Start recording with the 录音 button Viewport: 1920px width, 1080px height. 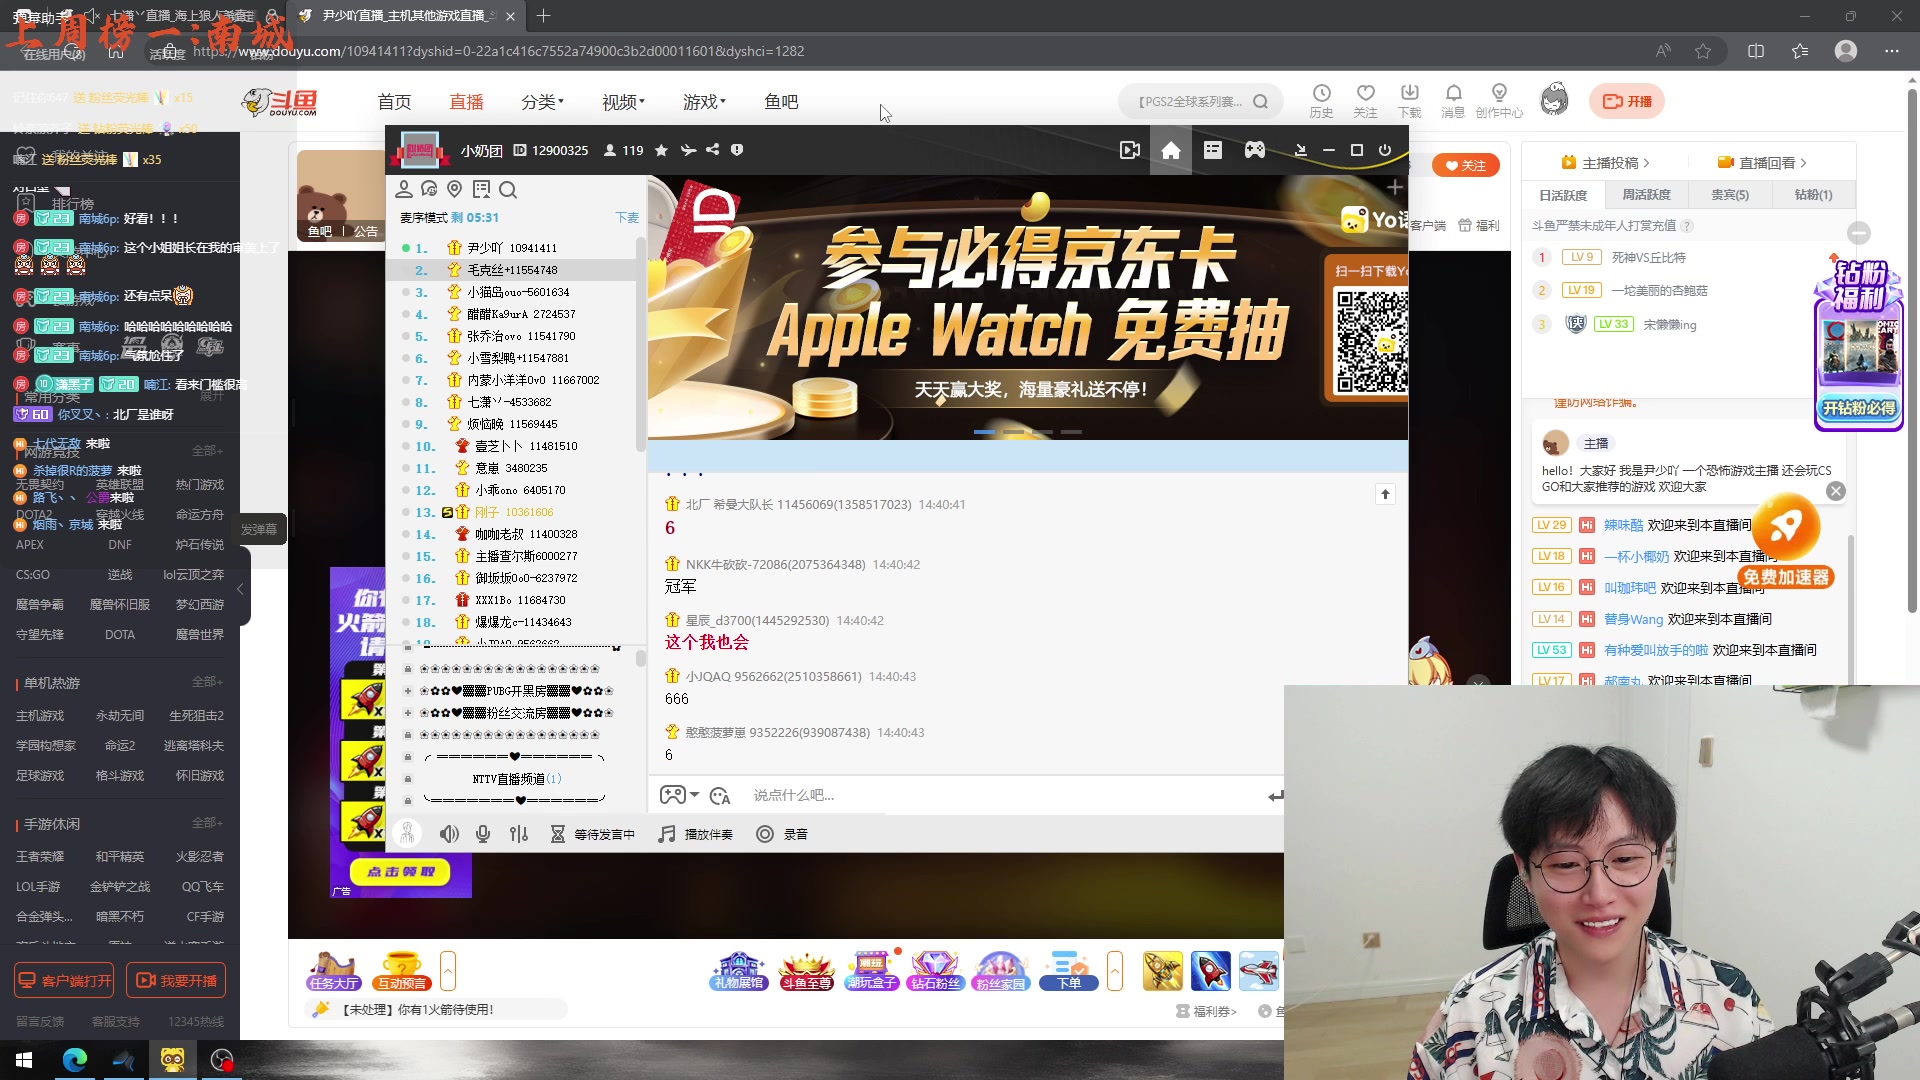(x=782, y=834)
